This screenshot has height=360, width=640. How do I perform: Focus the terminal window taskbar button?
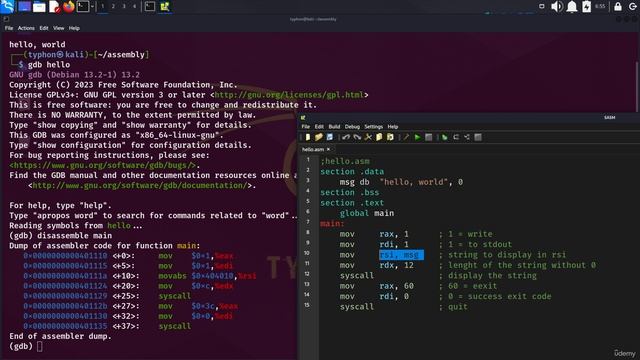(150, 7)
